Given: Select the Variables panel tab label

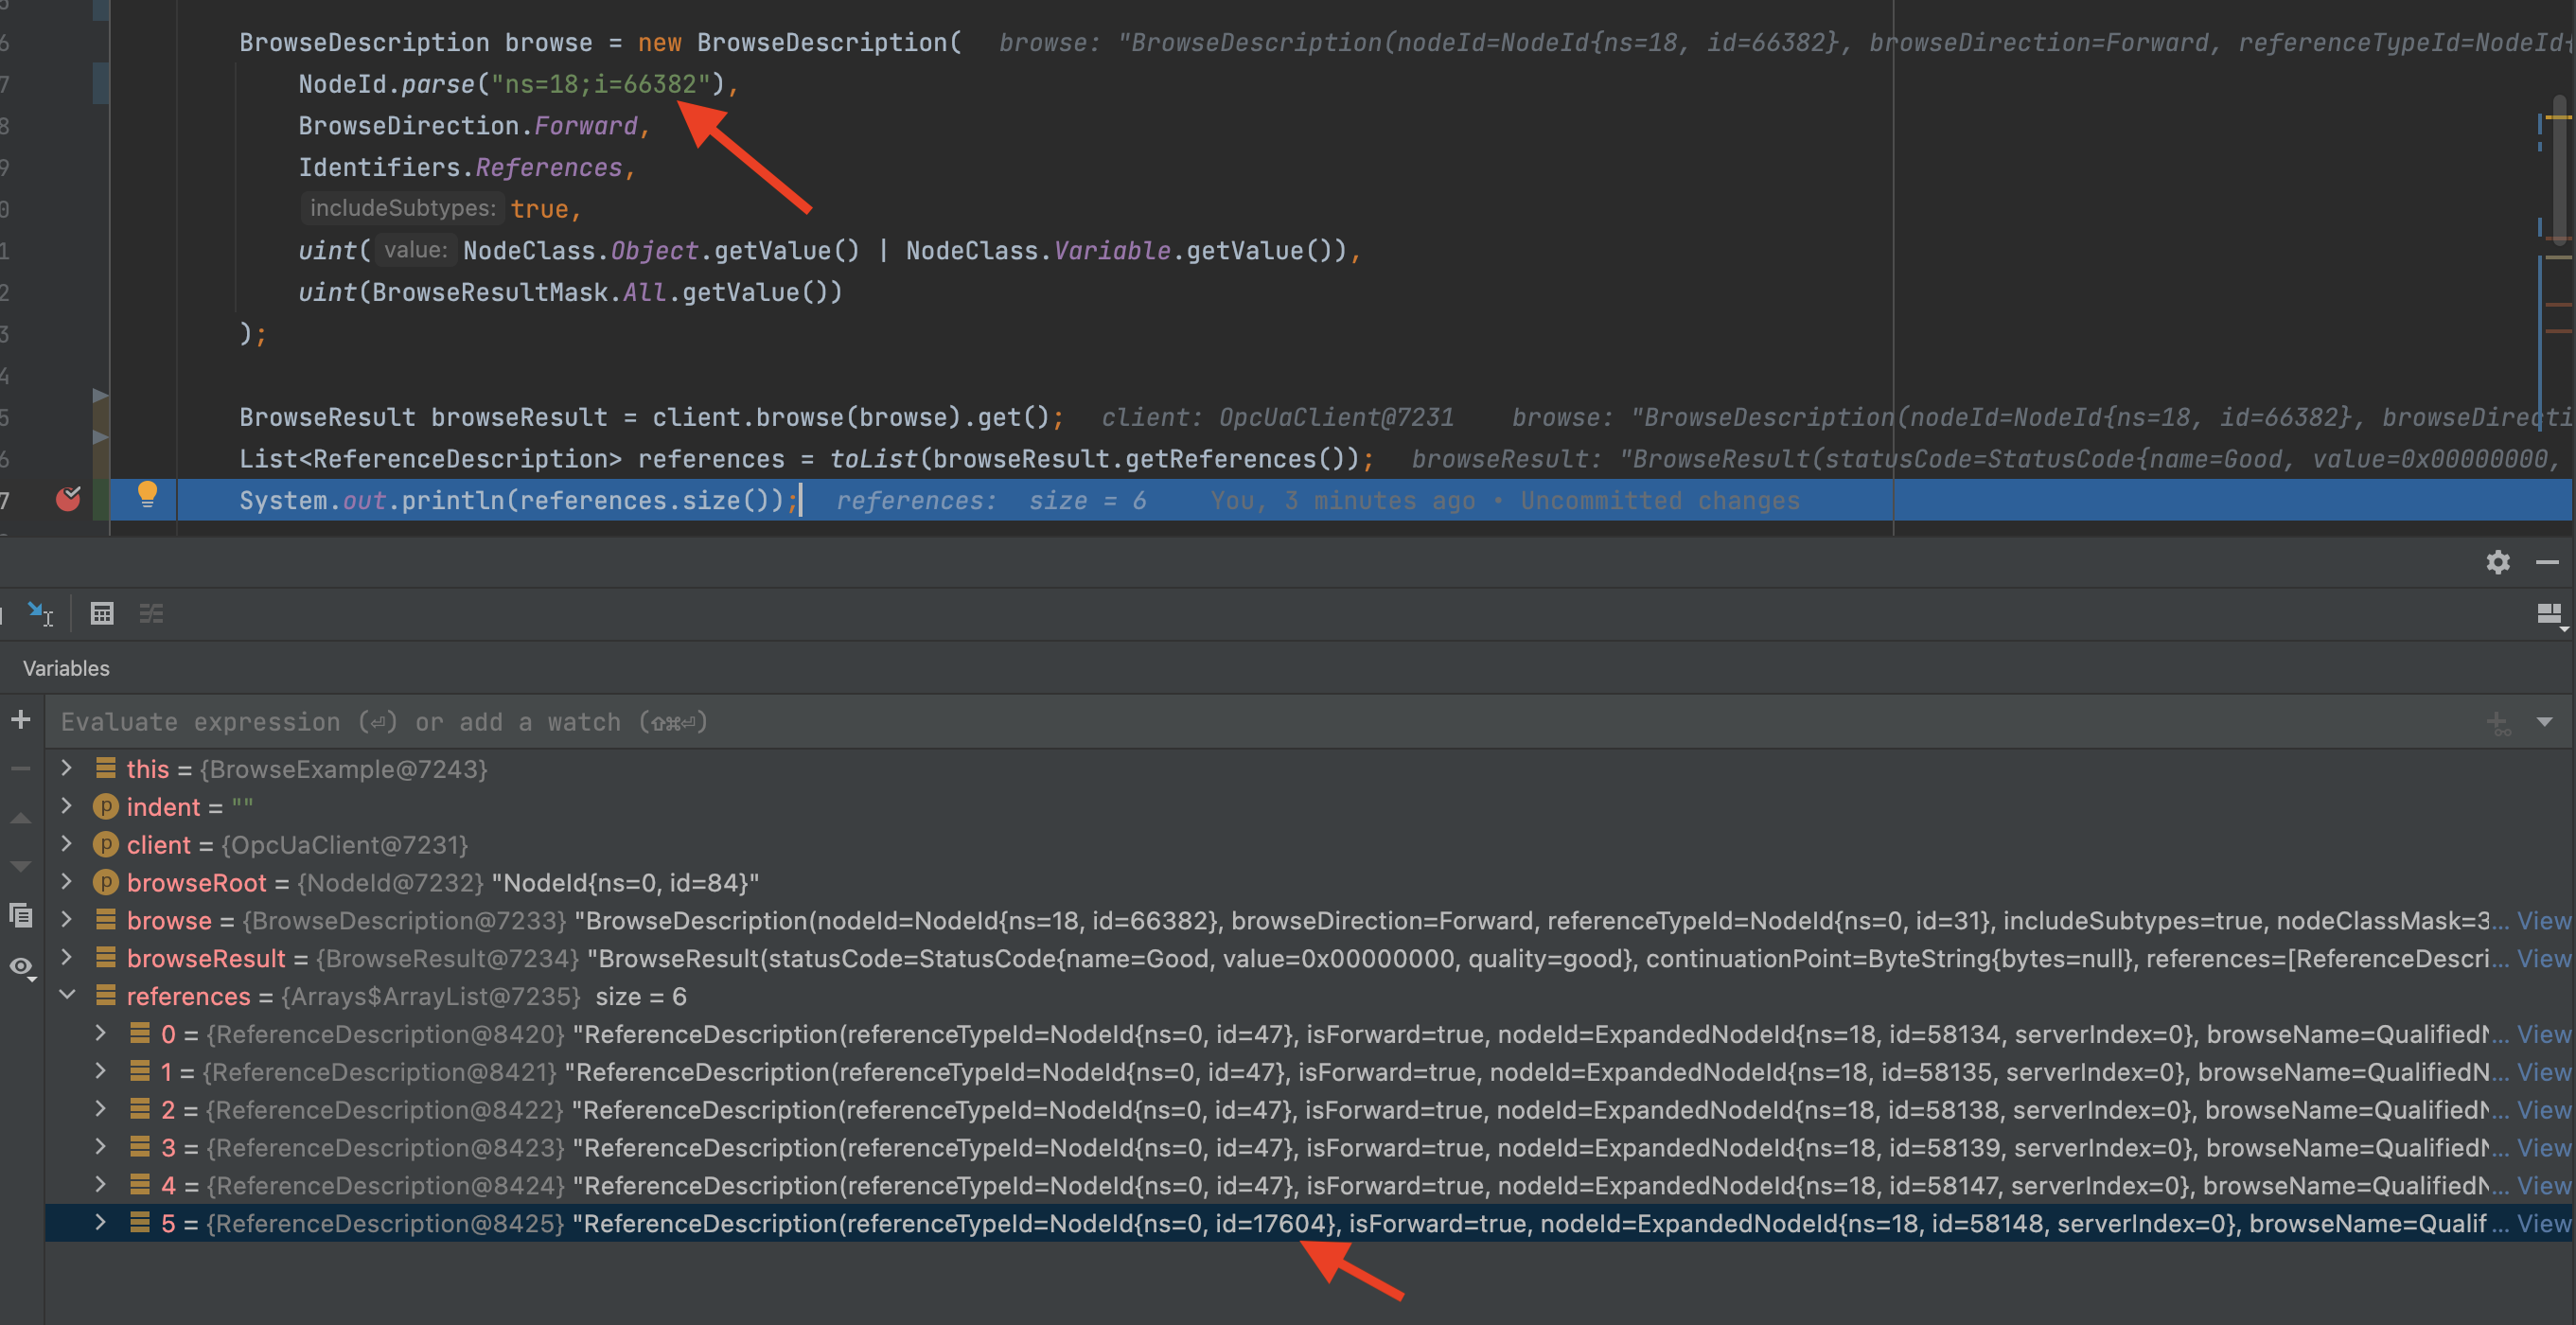Looking at the screenshot, I should (66, 668).
